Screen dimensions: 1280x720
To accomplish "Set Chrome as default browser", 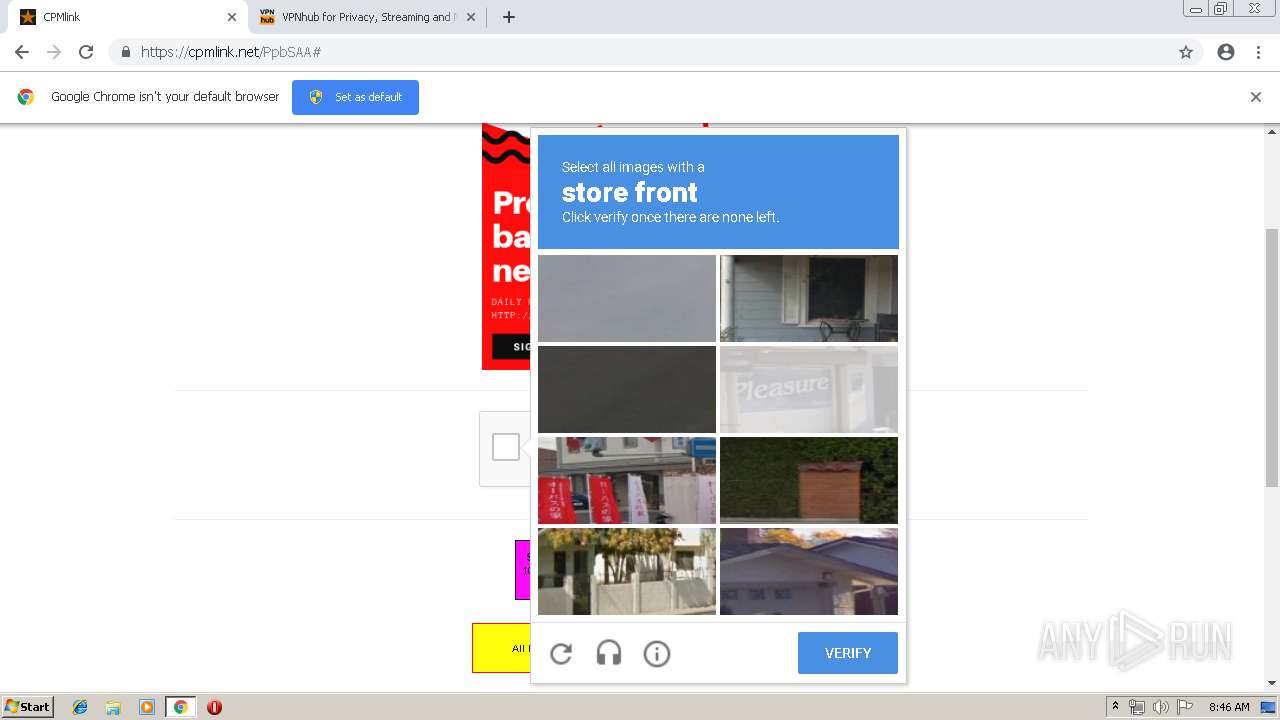I will point(355,97).
